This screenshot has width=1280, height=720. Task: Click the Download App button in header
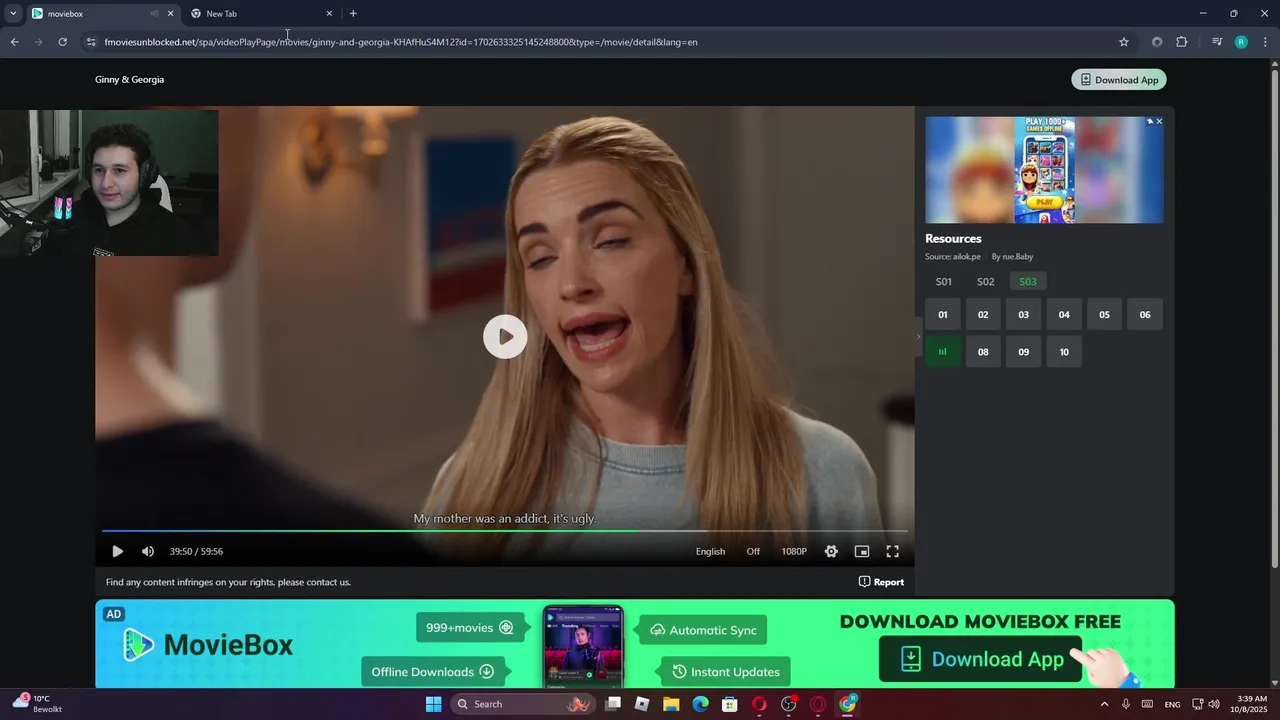click(1119, 80)
